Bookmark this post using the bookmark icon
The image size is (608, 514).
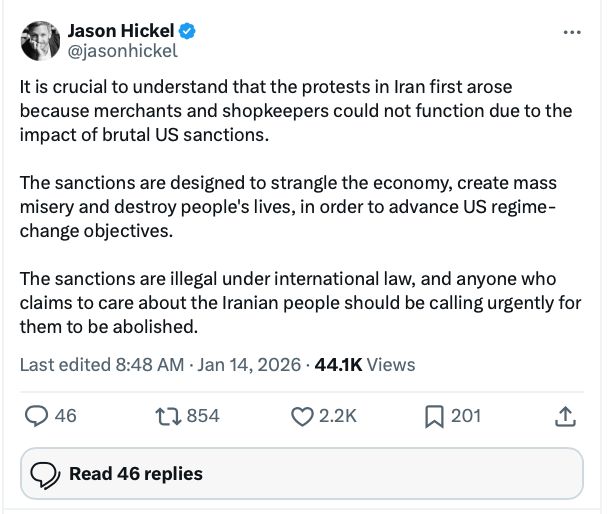pos(433,415)
